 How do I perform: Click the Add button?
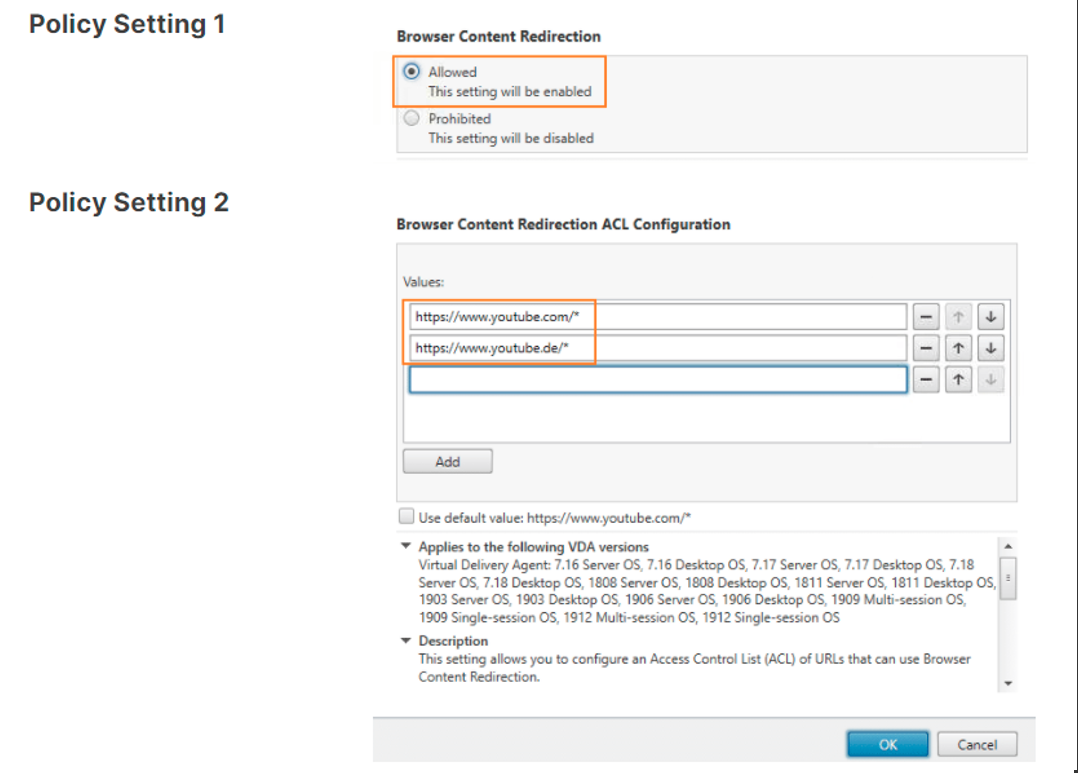coord(447,462)
